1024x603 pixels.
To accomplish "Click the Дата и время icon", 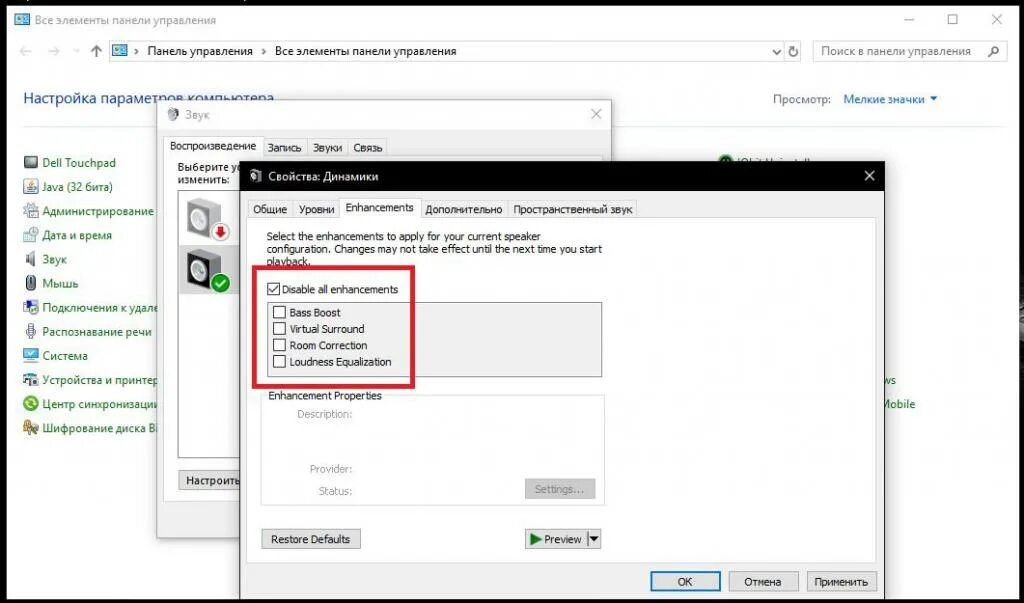I will point(31,235).
